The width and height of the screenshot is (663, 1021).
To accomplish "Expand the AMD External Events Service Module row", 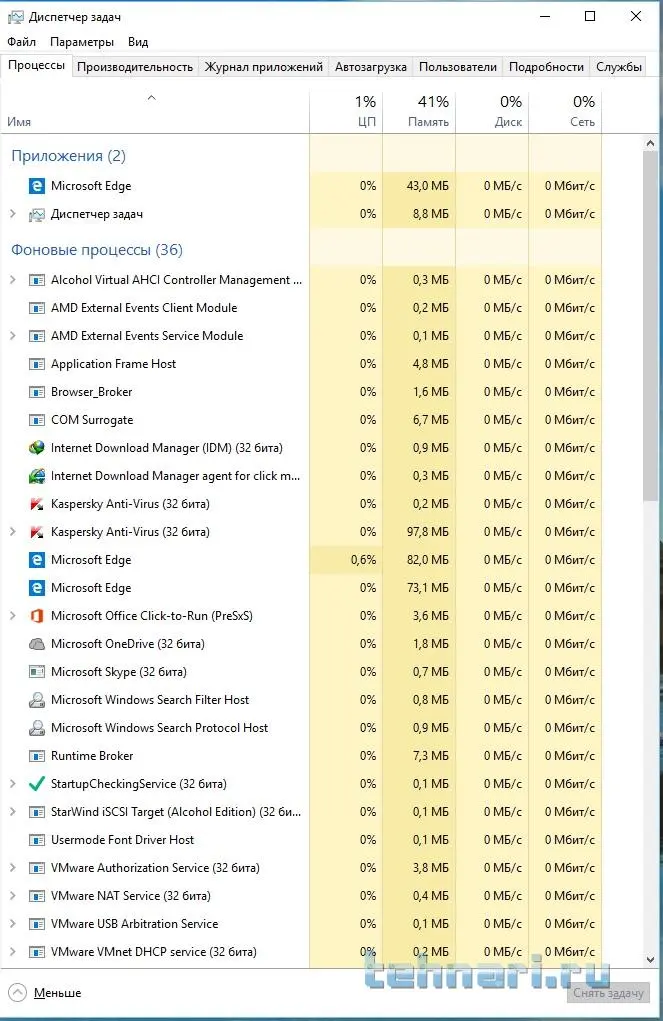I will click(13, 336).
